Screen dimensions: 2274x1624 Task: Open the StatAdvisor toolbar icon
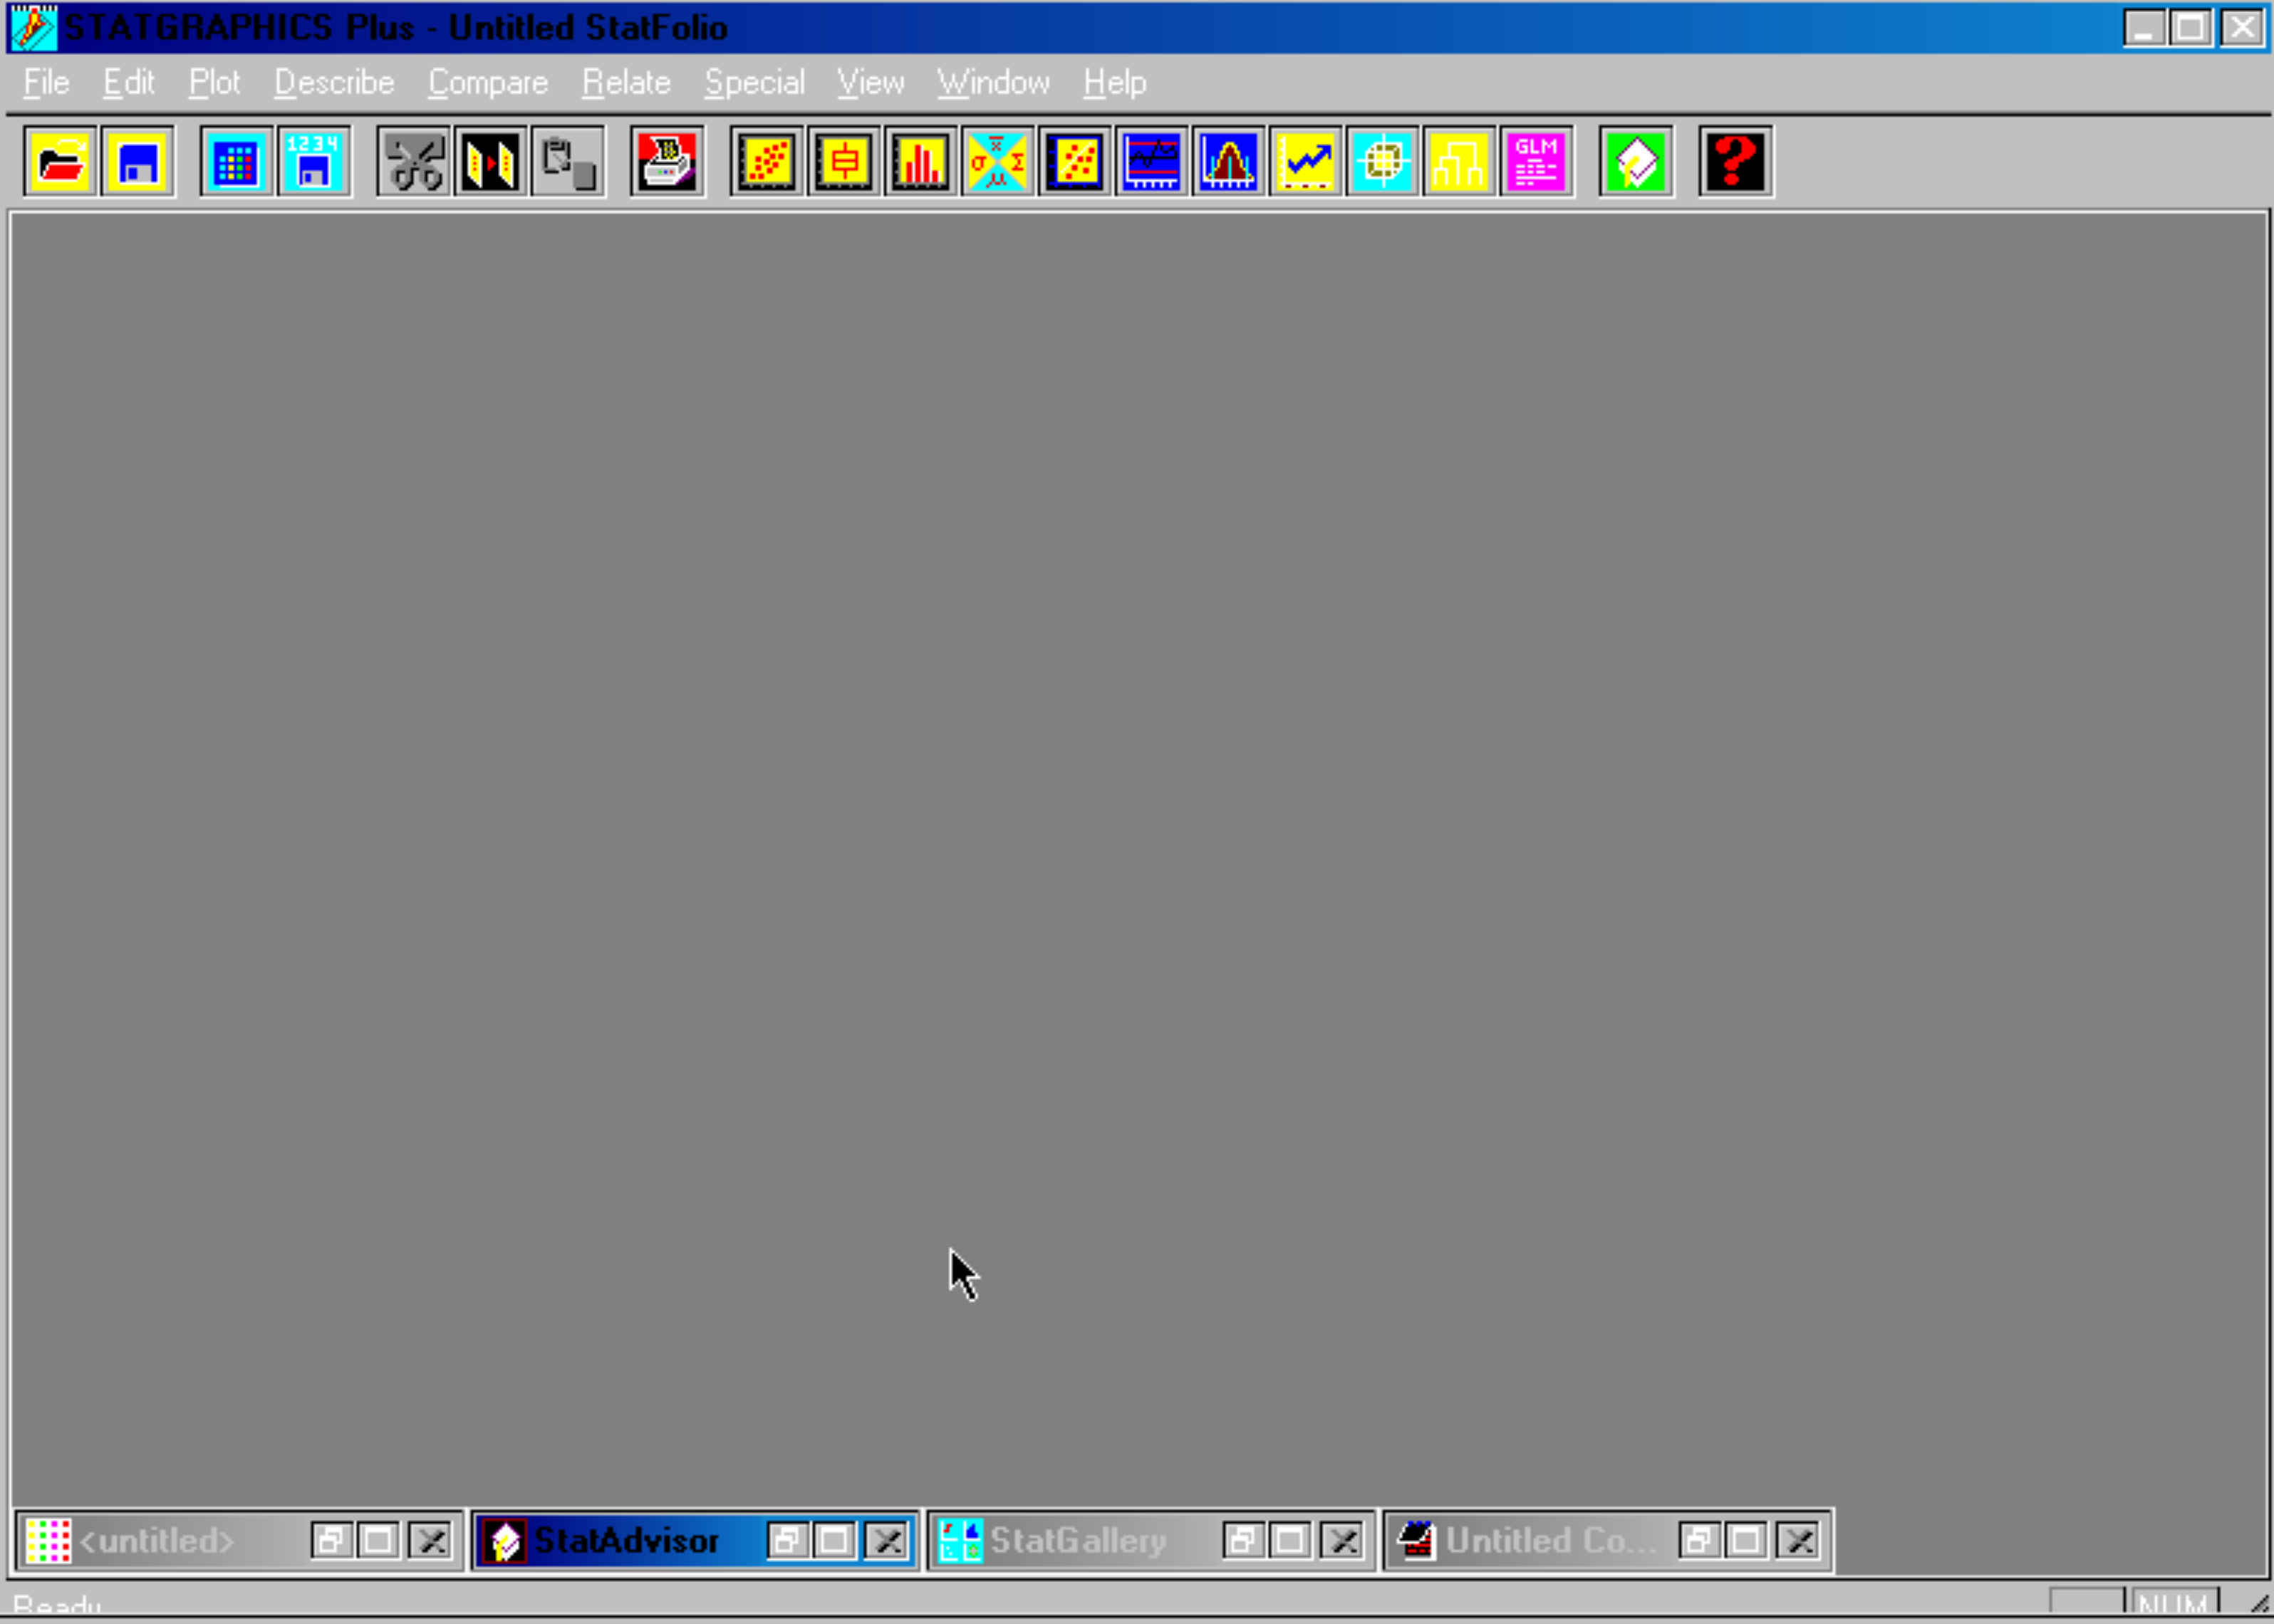(1636, 161)
